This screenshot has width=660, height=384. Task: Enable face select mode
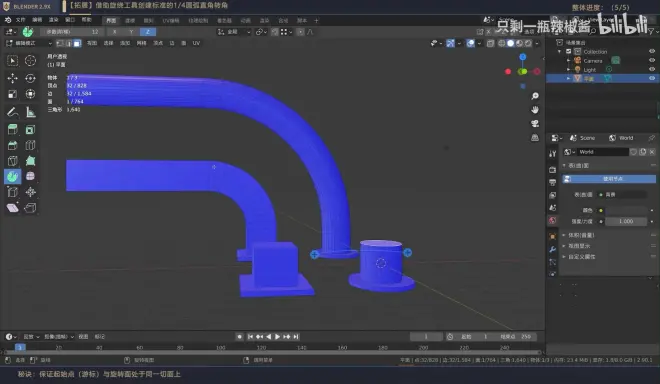coord(77,43)
